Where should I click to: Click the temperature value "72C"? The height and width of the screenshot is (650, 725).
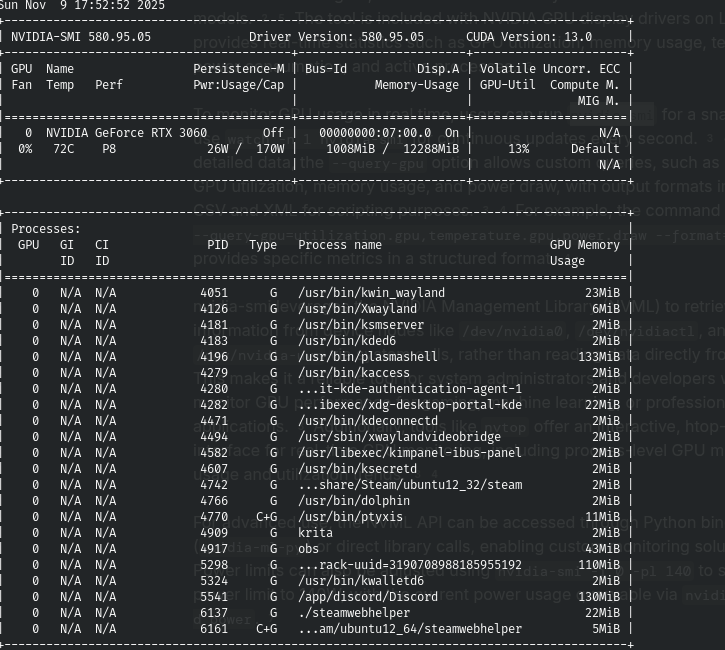pos(64,149)
